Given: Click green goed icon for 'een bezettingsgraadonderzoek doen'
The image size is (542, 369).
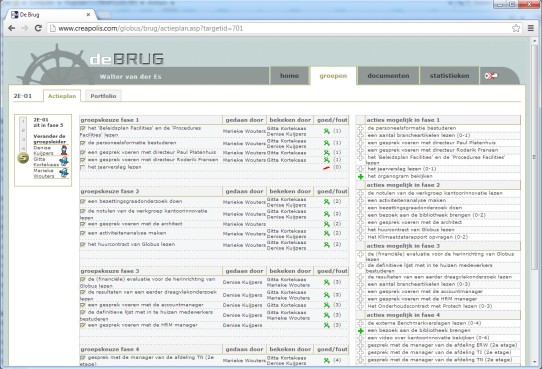Looking at the screenshot, I should point(327,201).
